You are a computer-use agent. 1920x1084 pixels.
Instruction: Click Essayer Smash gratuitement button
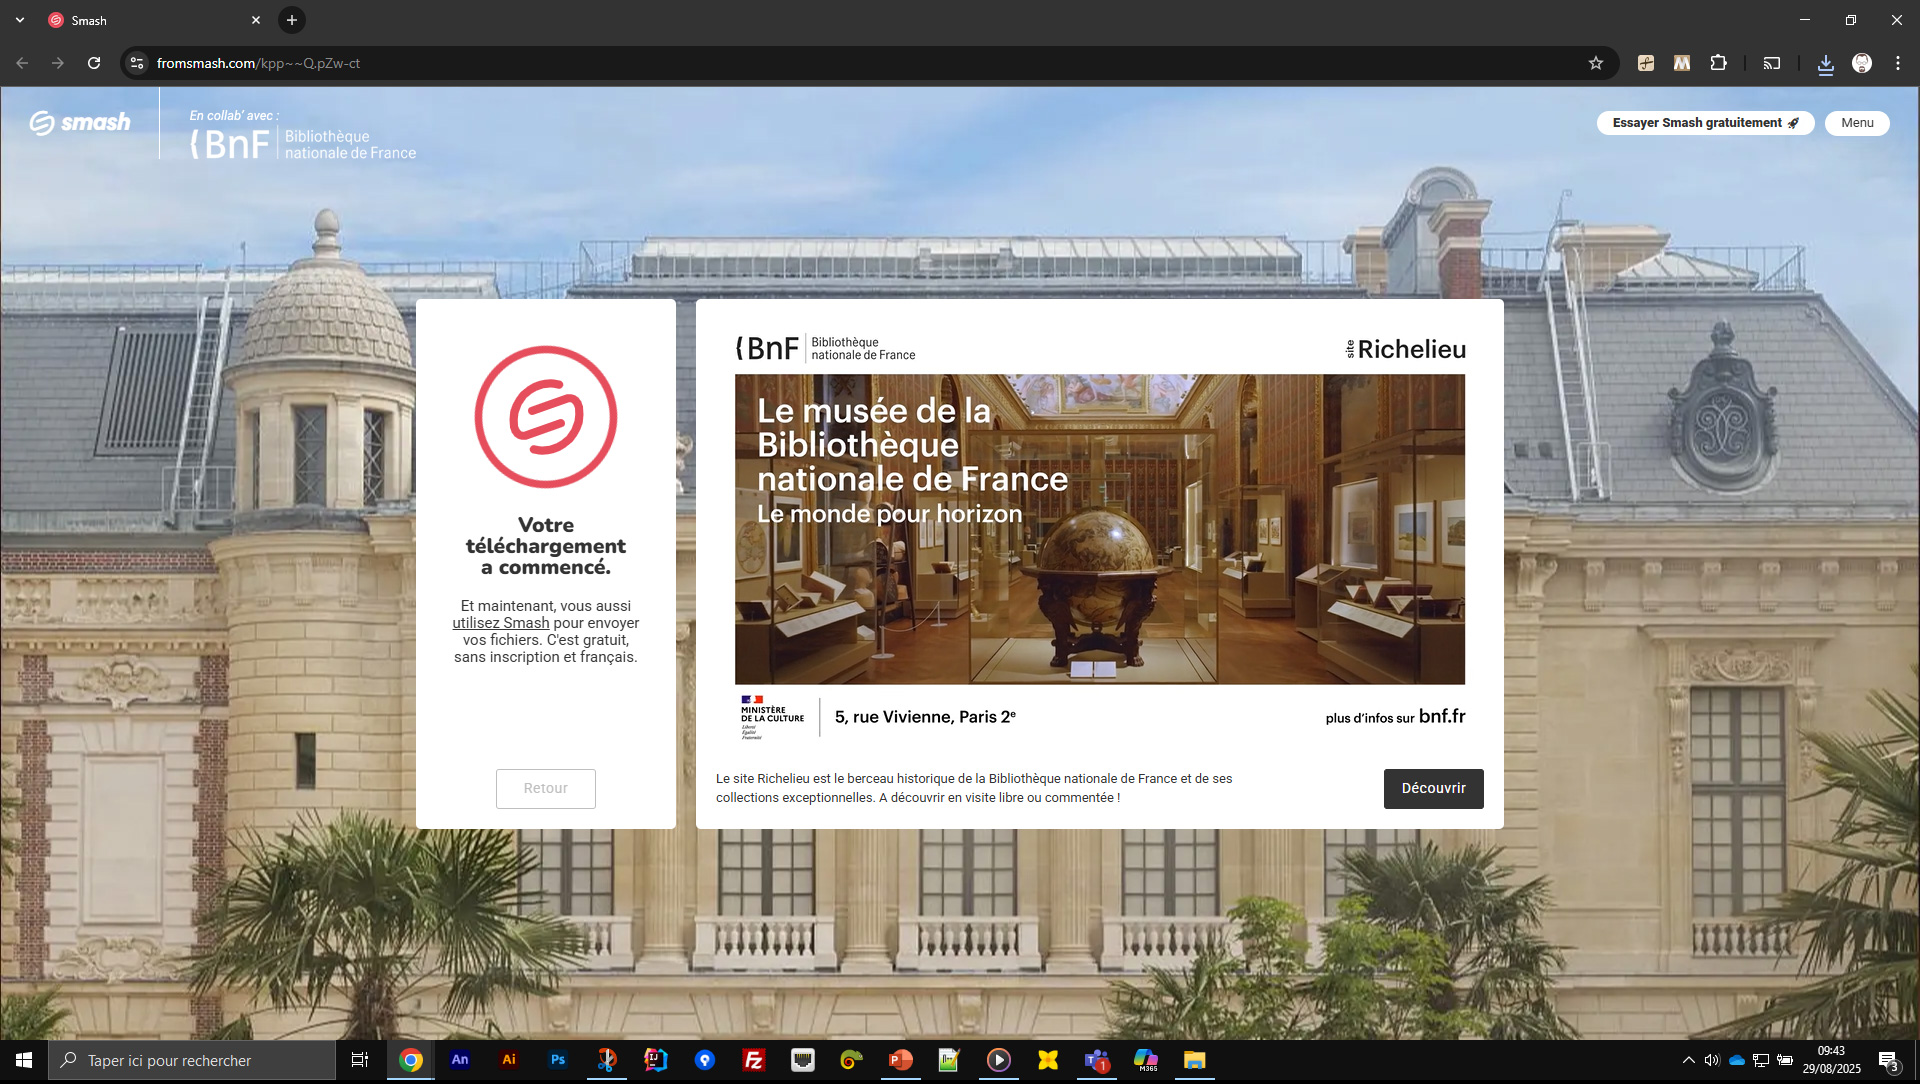coord(1705,123)
